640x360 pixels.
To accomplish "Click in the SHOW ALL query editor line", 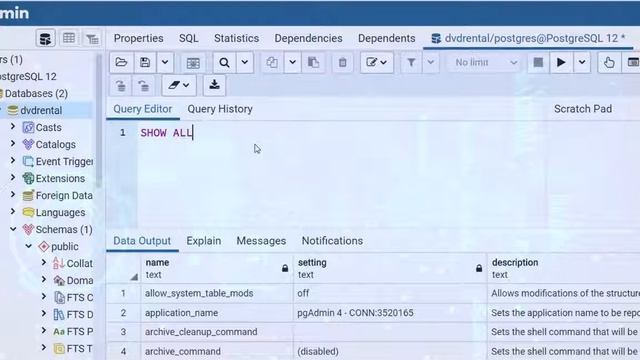I will (166, 133).
